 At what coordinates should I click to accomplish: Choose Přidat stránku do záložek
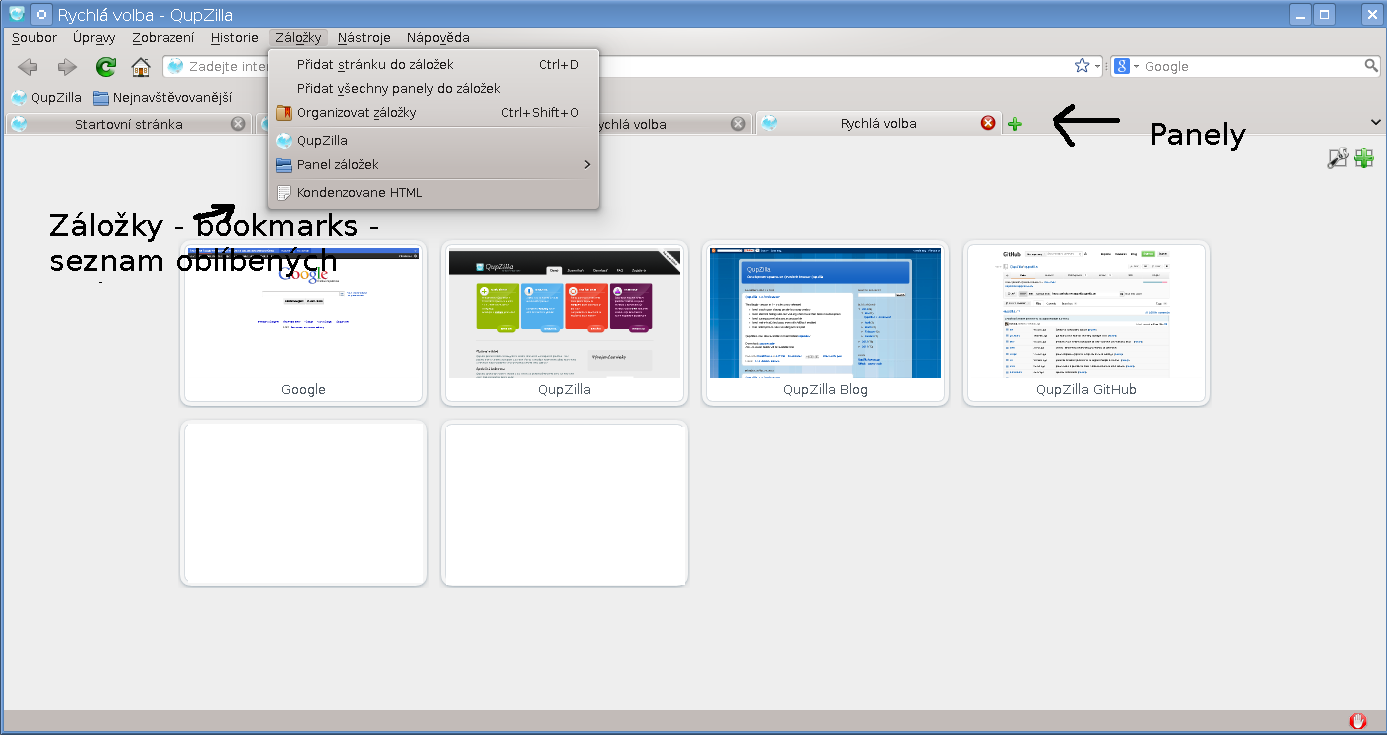click(433, 65)
